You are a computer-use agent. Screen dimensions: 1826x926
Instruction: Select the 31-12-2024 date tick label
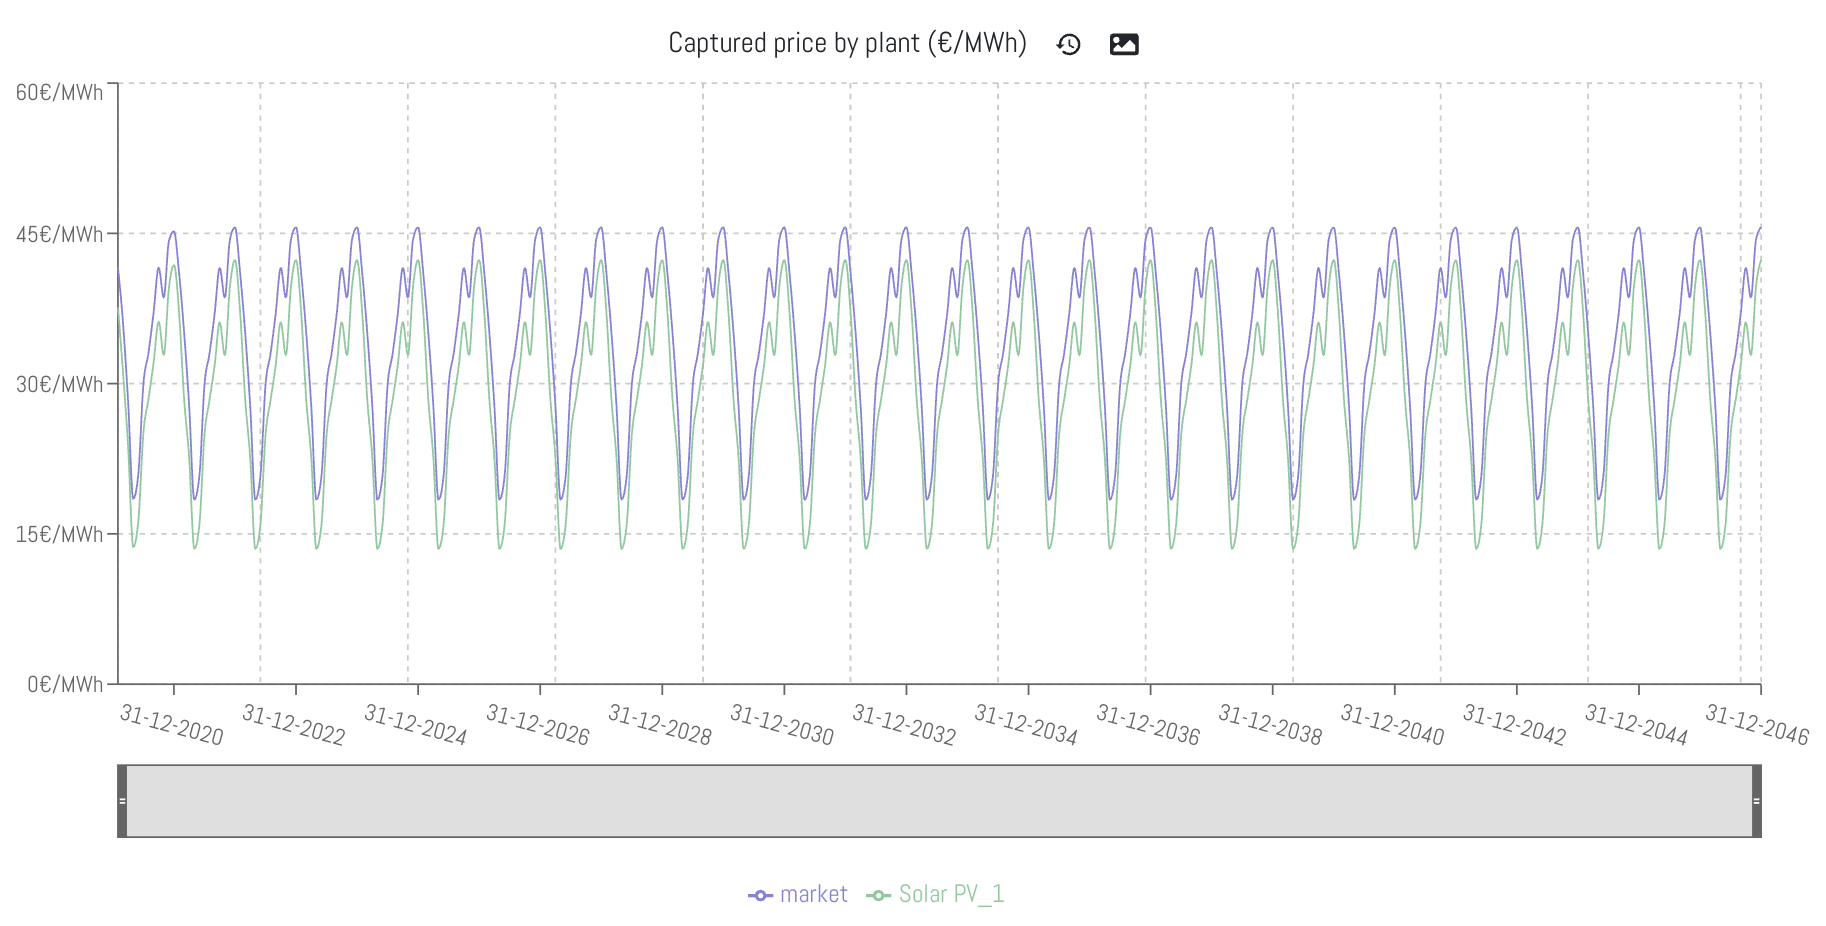415,725
